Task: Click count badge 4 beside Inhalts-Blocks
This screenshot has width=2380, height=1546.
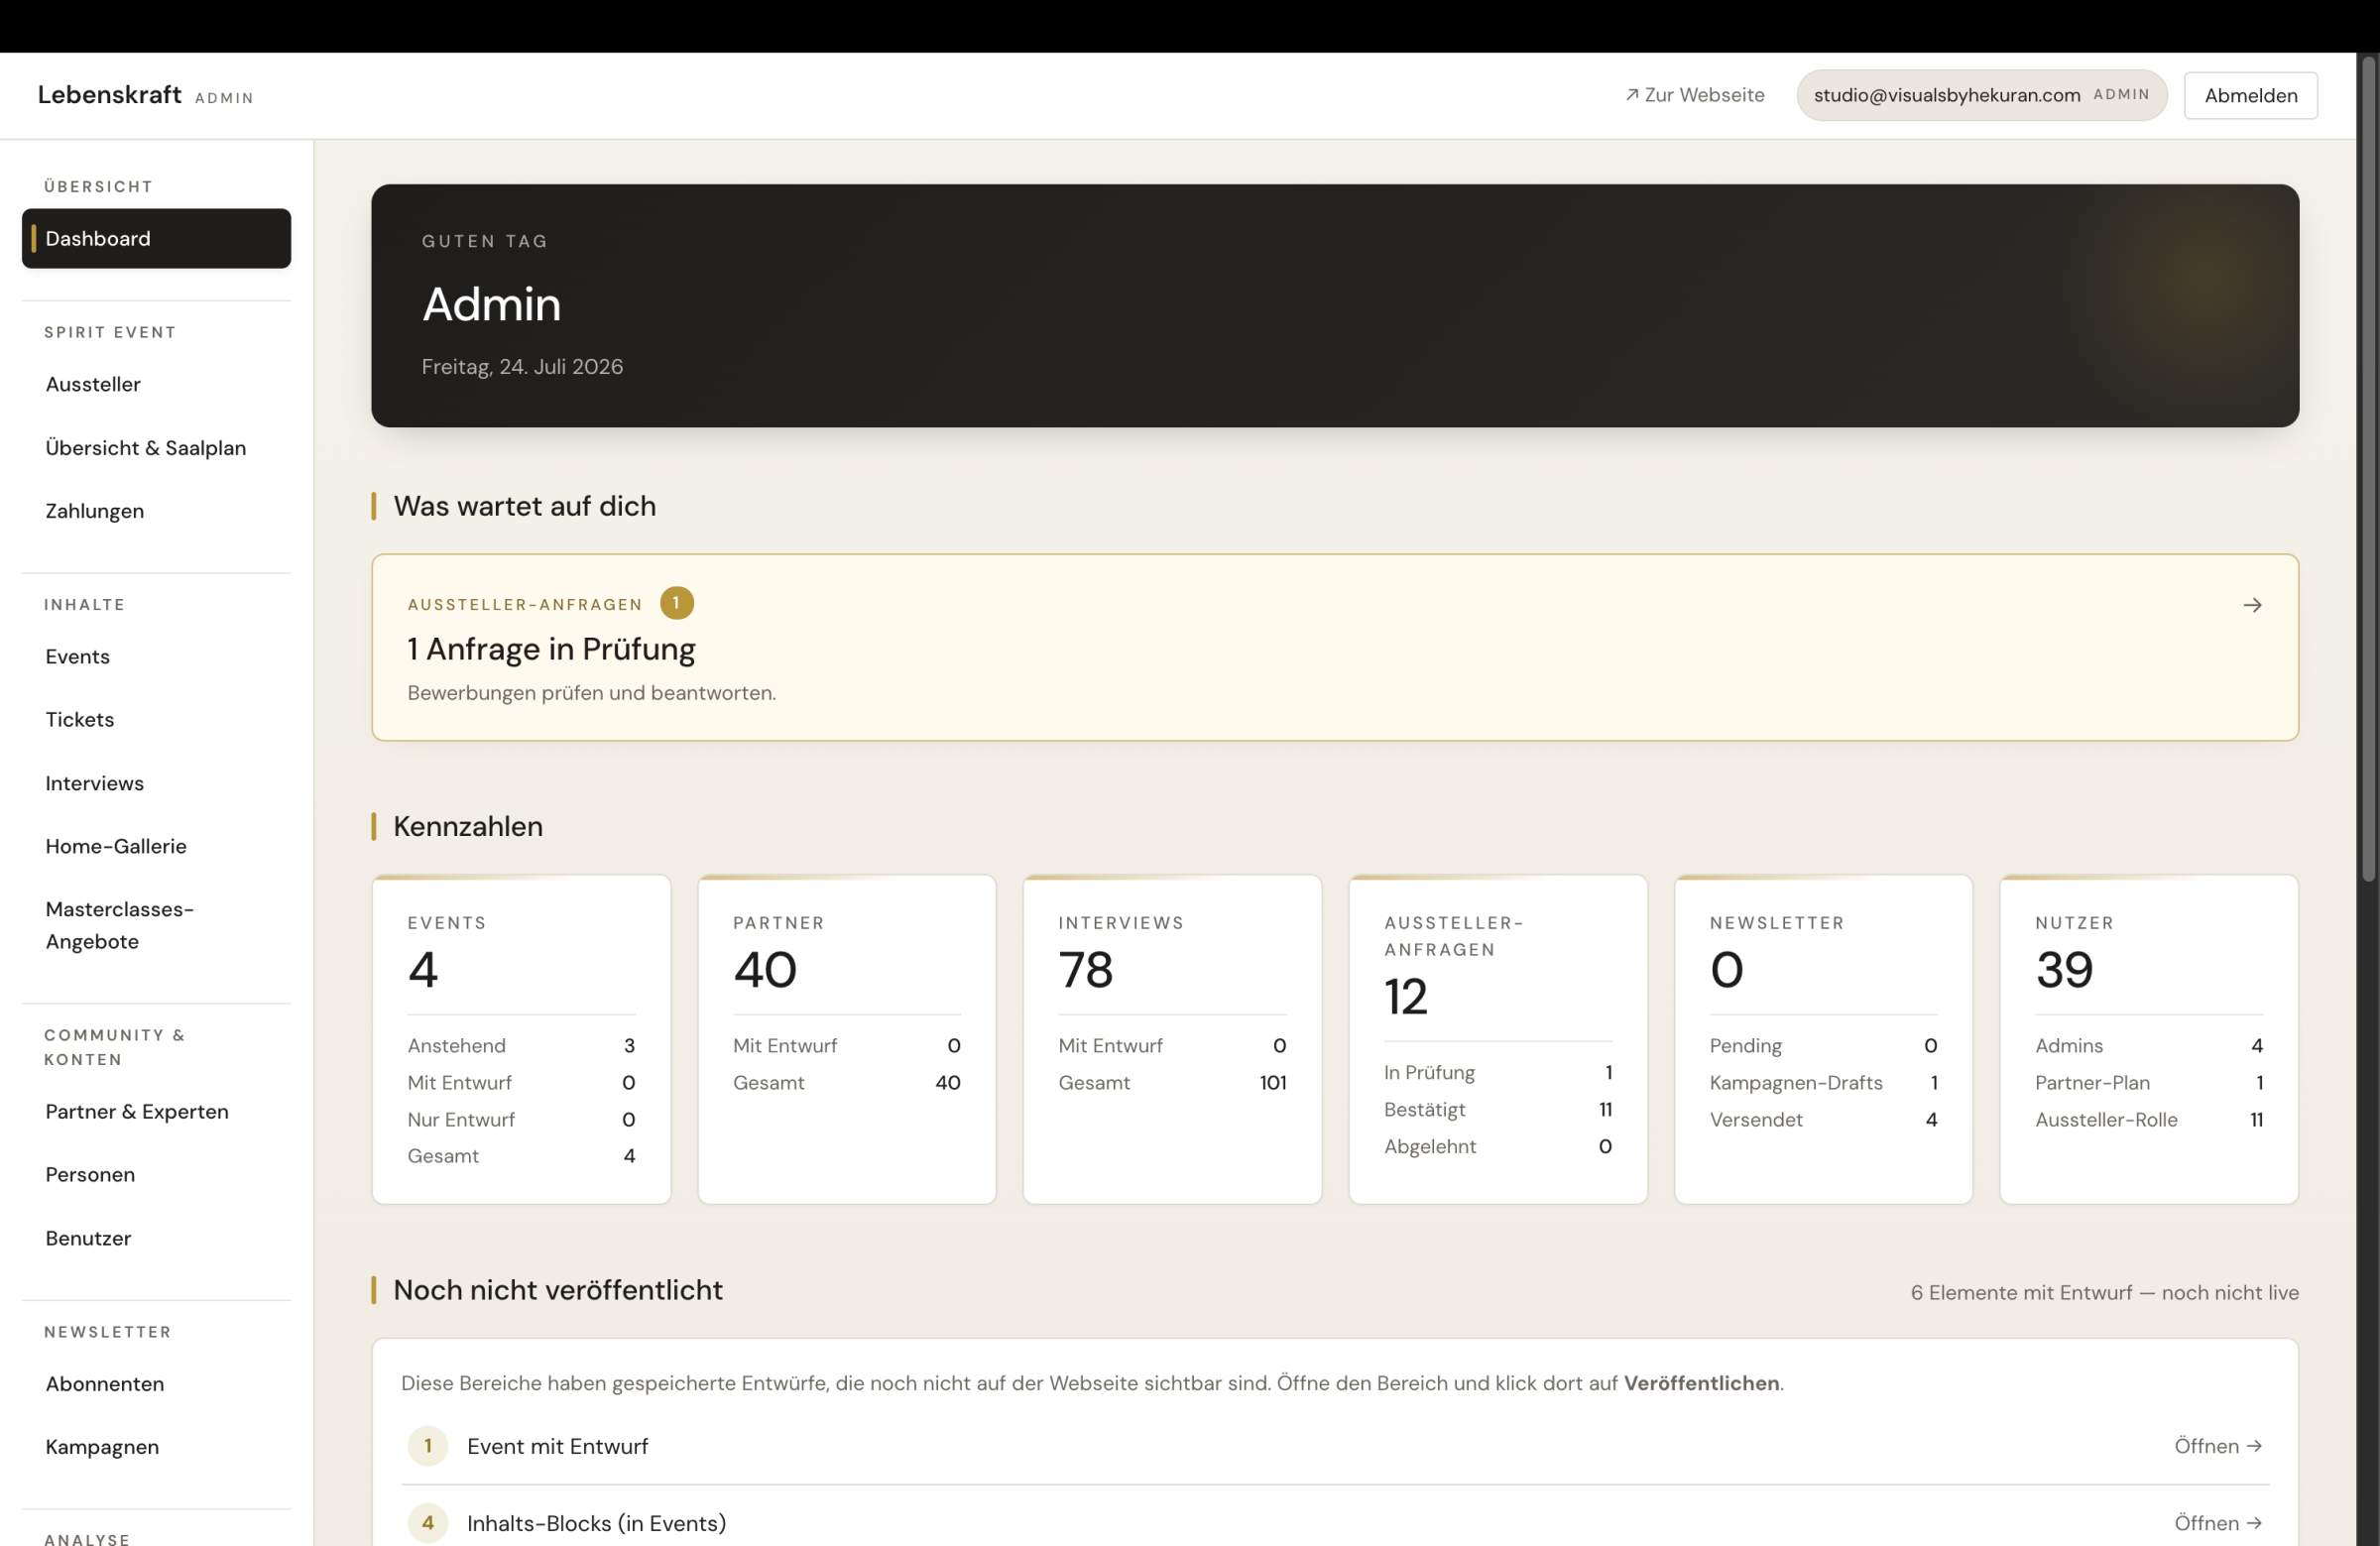Action: 427,1523
